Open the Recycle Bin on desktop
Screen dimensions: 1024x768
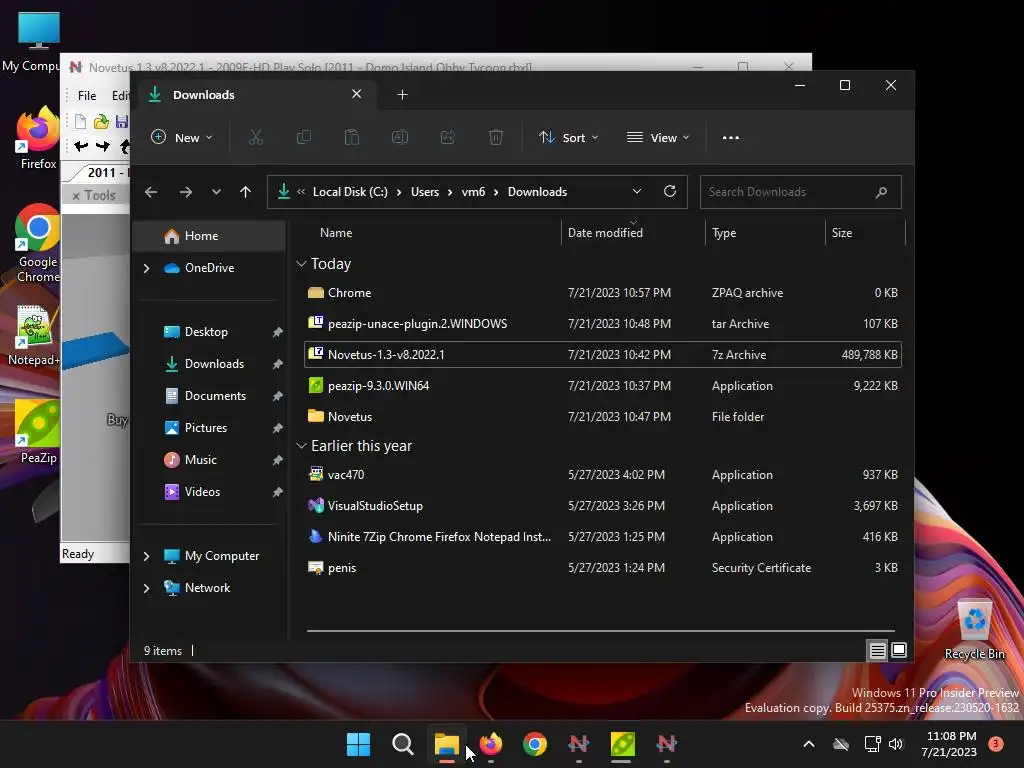(974, 630)
